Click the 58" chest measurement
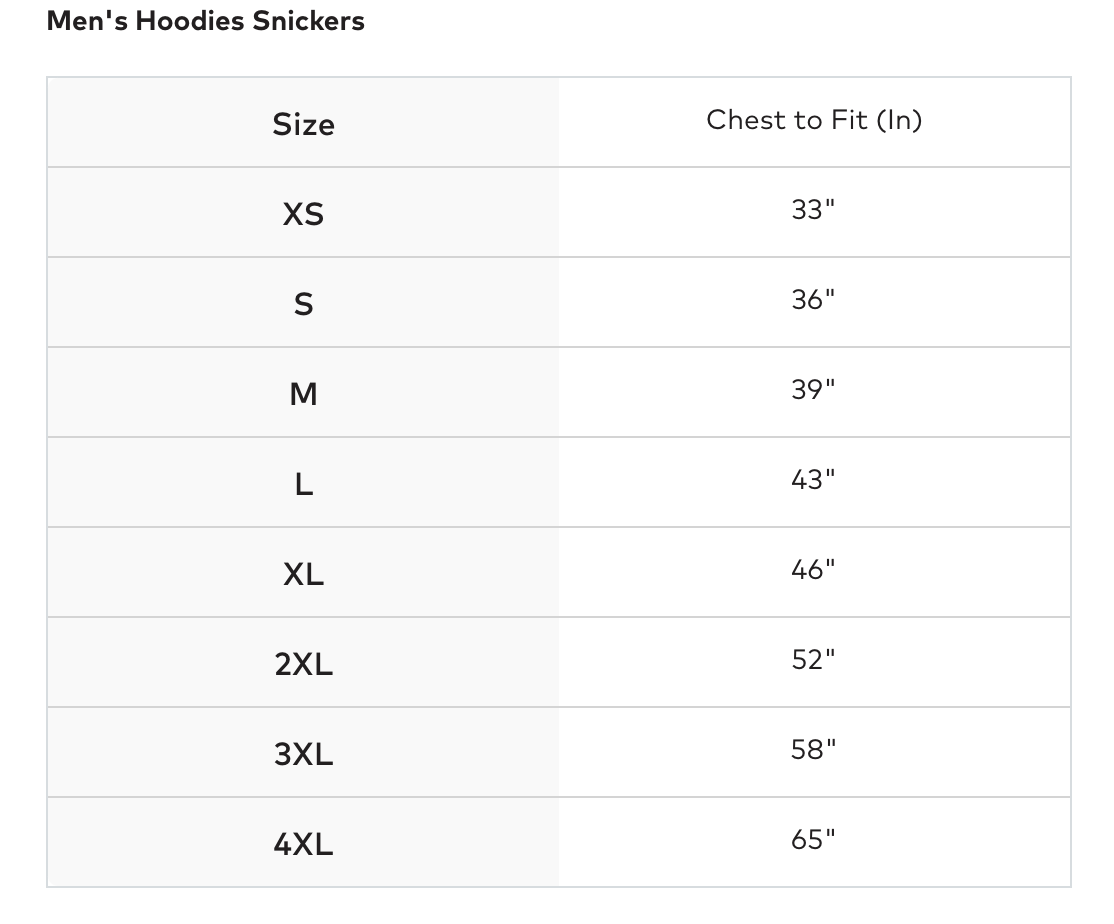 (x=813, y=750)
